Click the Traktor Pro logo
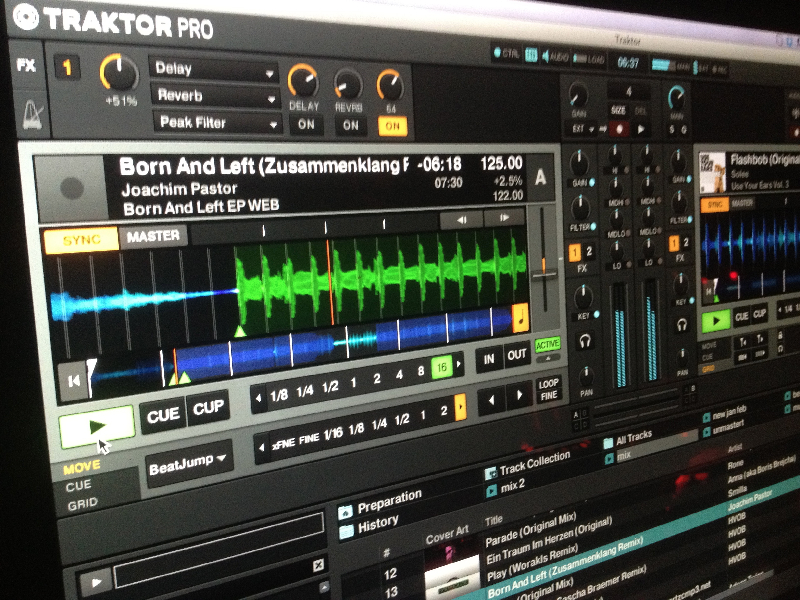The image size is (800, 600). point(112,21)
